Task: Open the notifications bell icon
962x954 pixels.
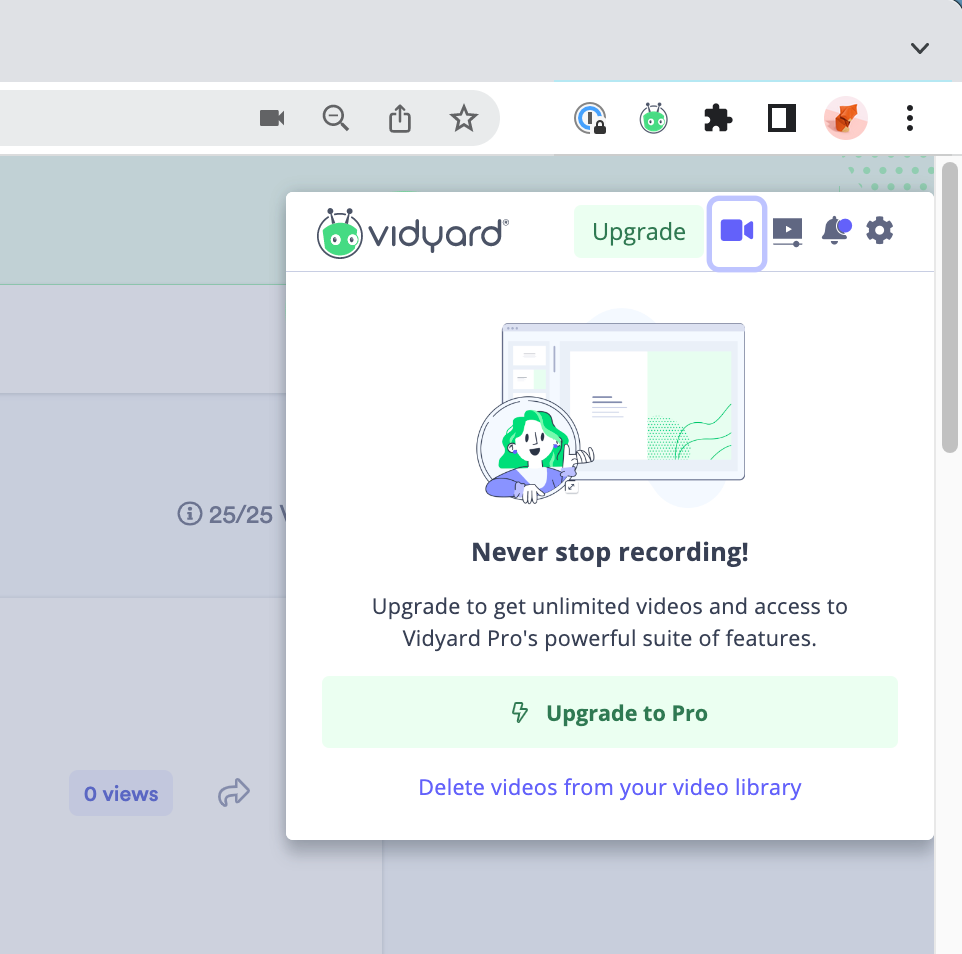Action: 836,231
